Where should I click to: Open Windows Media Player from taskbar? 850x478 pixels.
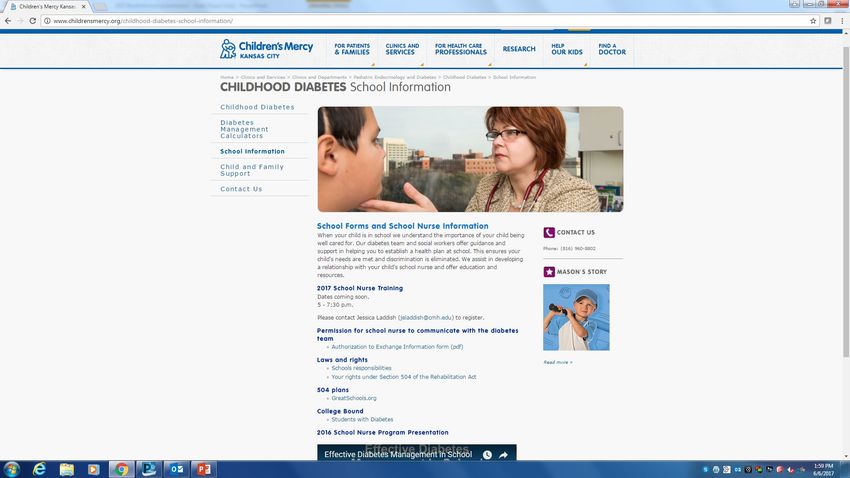point(94,469)
